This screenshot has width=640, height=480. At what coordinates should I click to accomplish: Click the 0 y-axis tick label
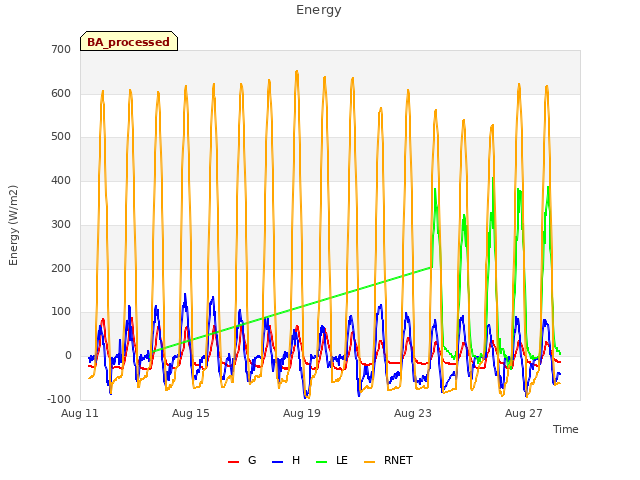(x=68, y=356)
